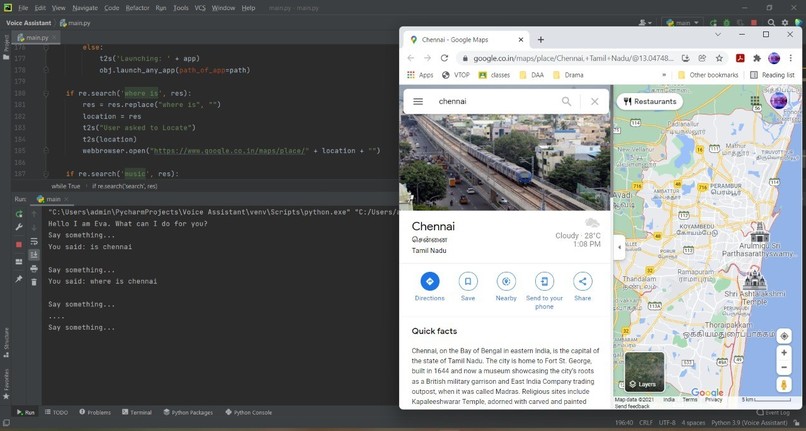
Task: Open run configuration wrench icon in Run panel
Action: [19, 227]
